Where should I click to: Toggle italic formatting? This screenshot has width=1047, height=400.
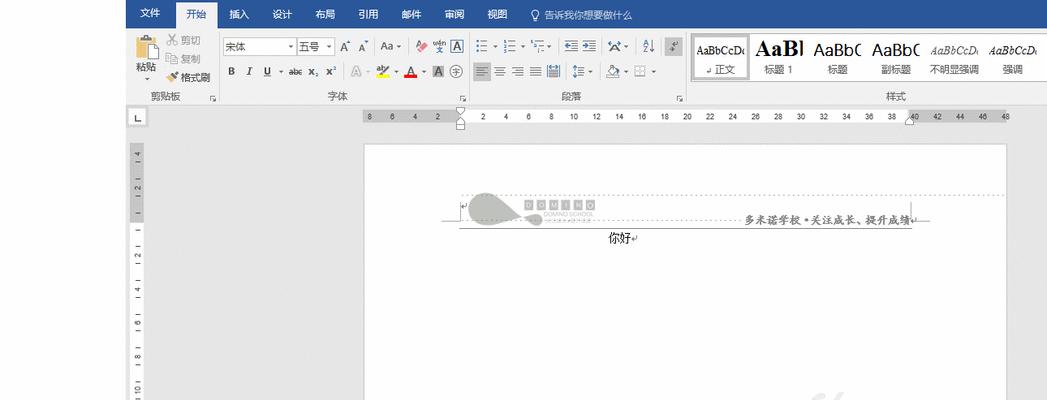[249, 71]
